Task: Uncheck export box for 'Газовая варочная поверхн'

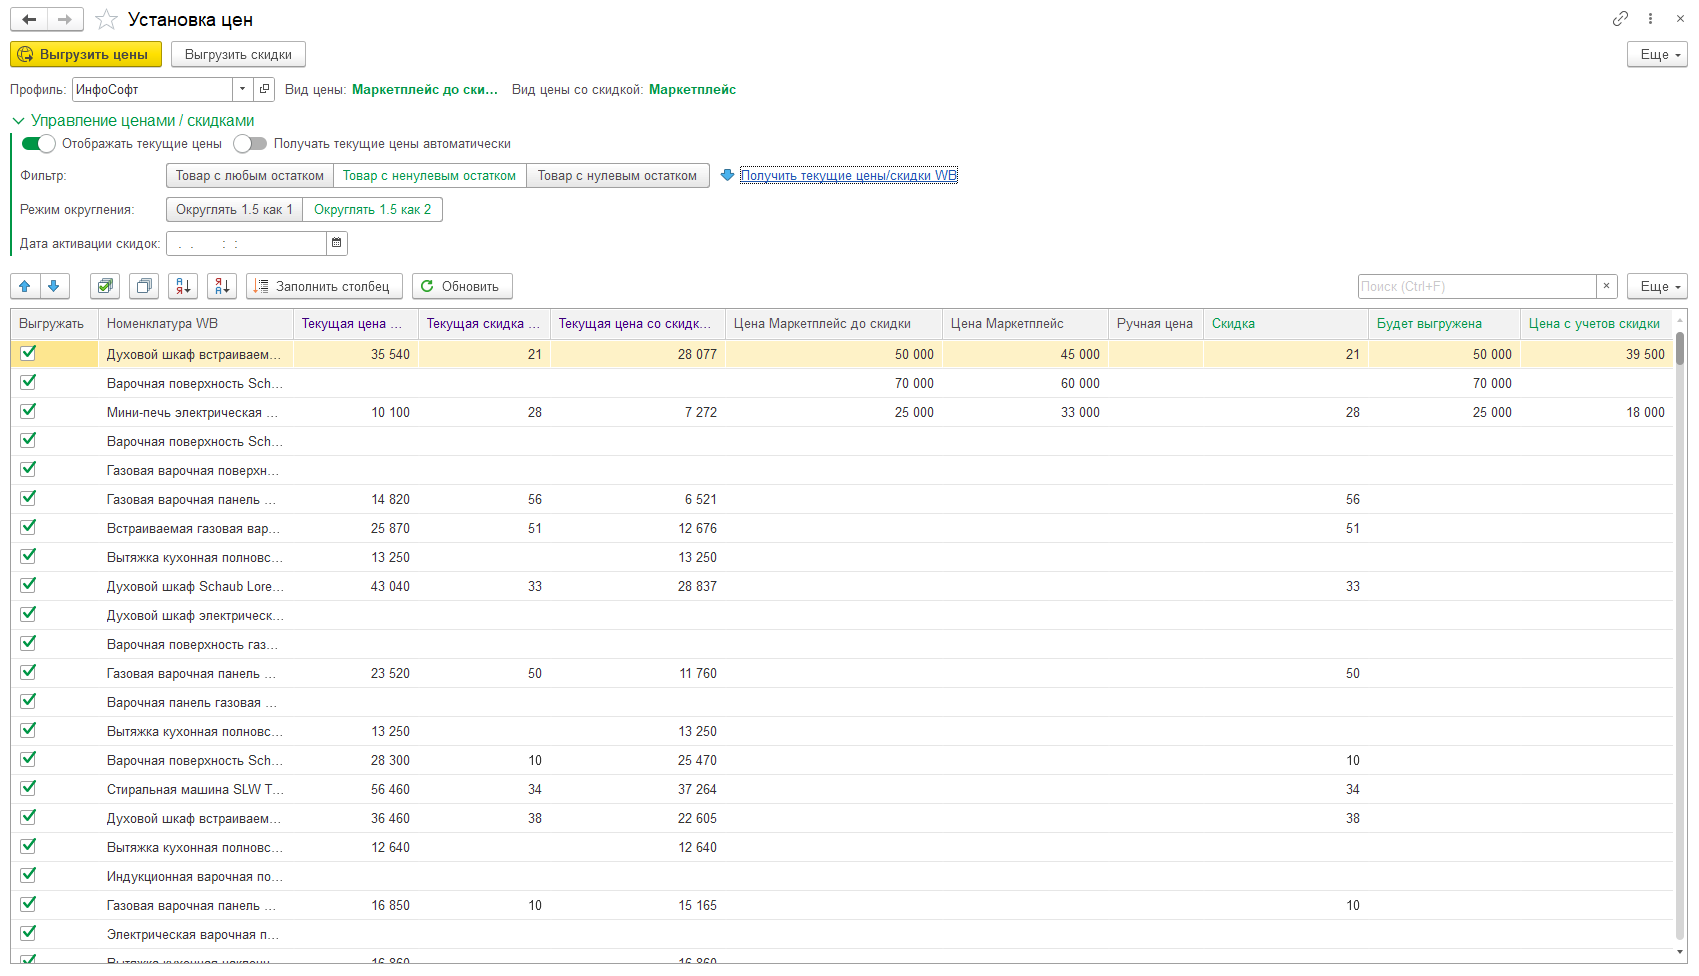Action: (28, 469)
